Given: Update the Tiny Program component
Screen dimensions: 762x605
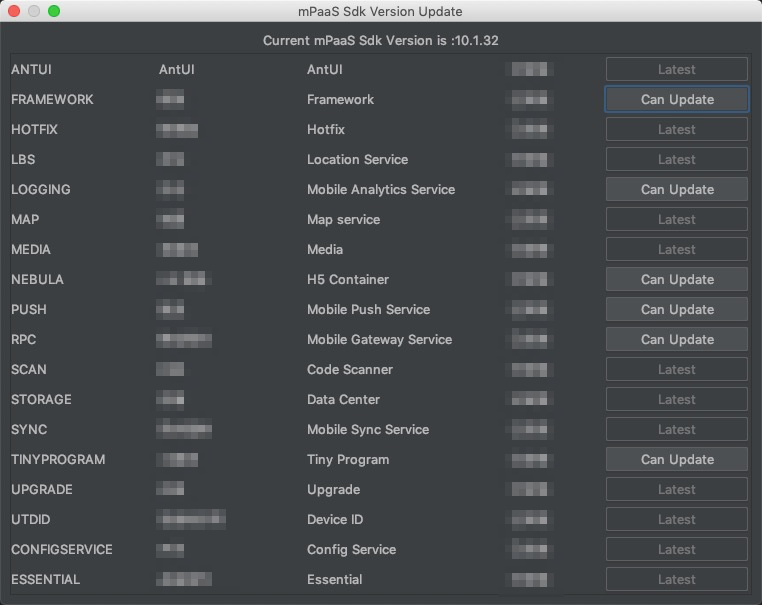Looking at the screenshot, I should [x=676, y=459].
